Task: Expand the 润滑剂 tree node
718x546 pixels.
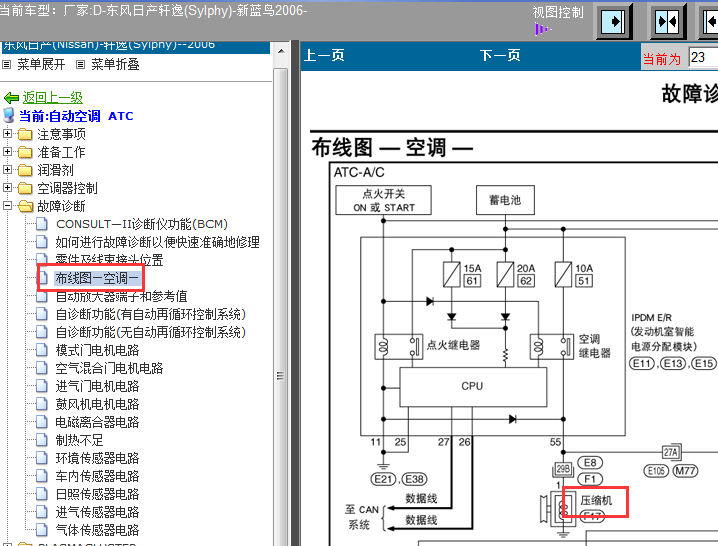Action: [7, 170]
